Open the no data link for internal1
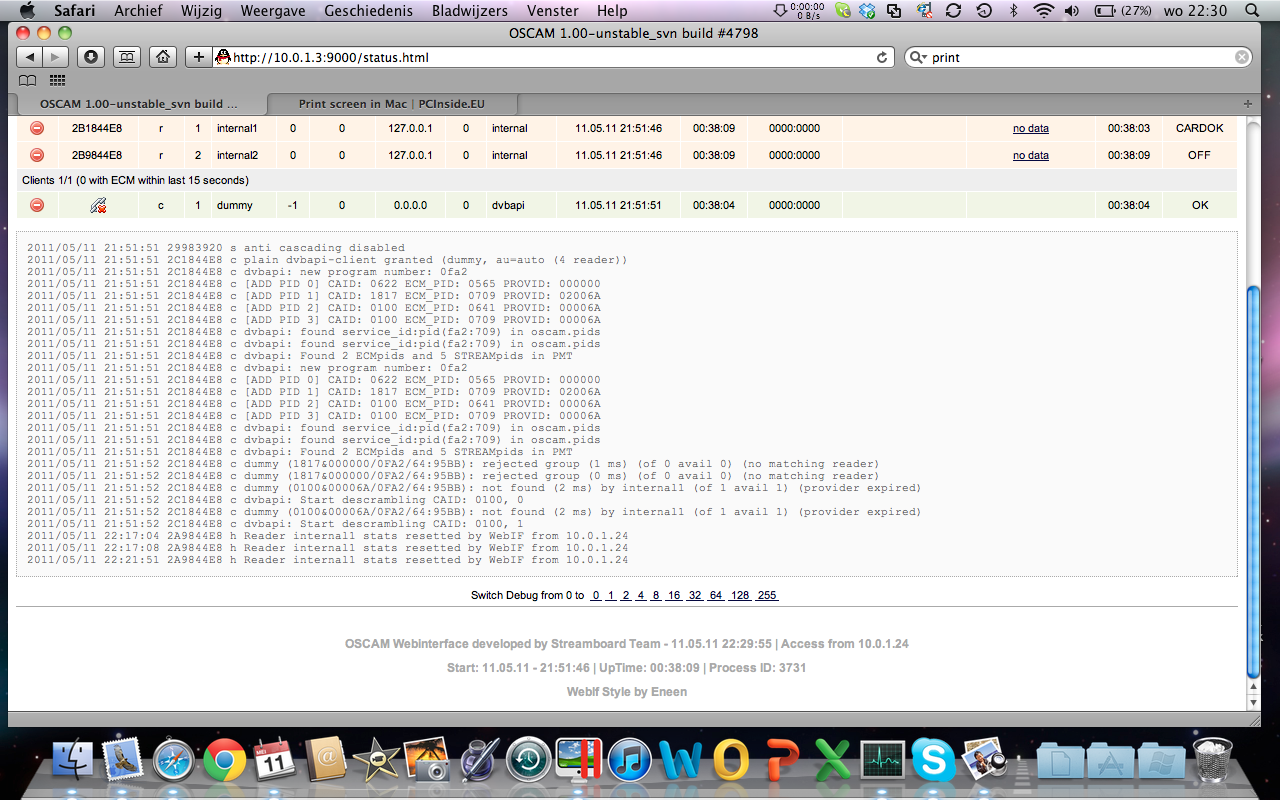 [x=1031, y=128]
